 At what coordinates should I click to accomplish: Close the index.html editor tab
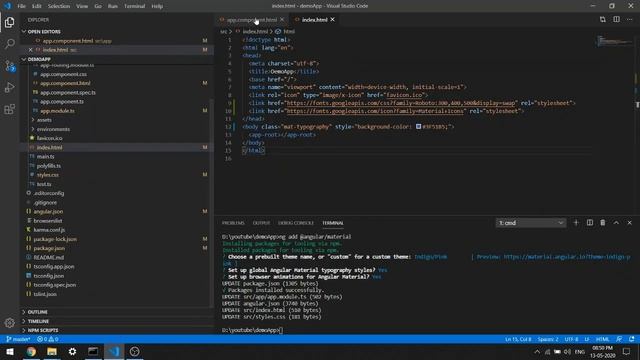tap(333, 20)
